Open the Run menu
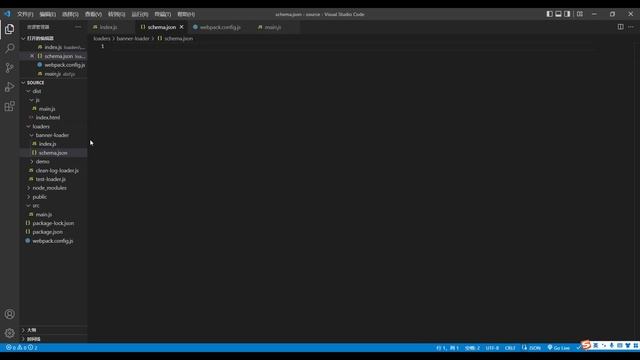The width and height of the screenshot is (640, 360). pos(140,14)
